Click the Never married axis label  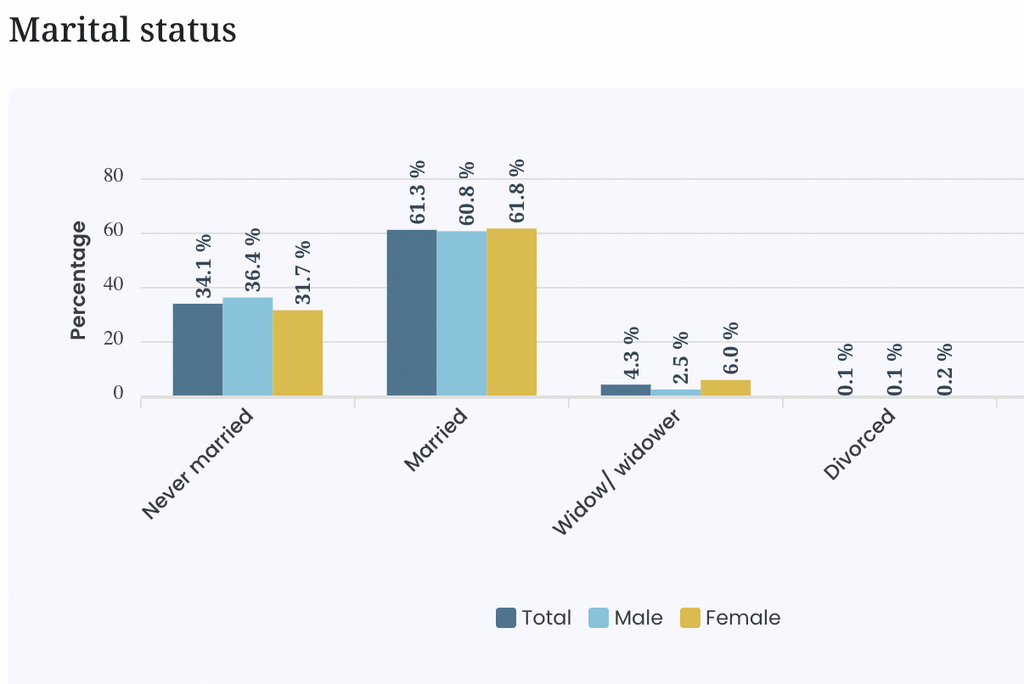(197, 463)
